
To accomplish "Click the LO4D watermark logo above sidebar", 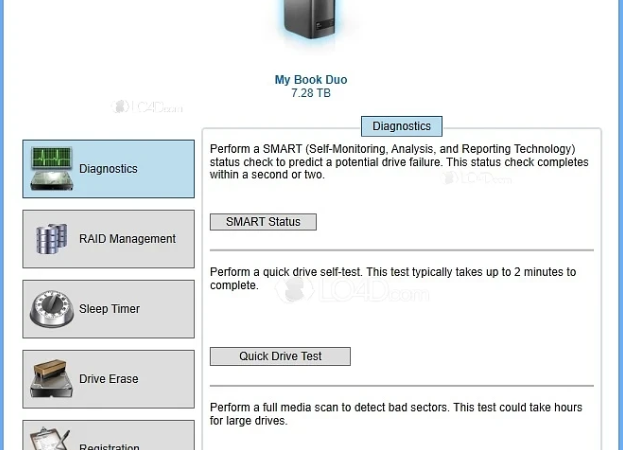I will 147,107.
